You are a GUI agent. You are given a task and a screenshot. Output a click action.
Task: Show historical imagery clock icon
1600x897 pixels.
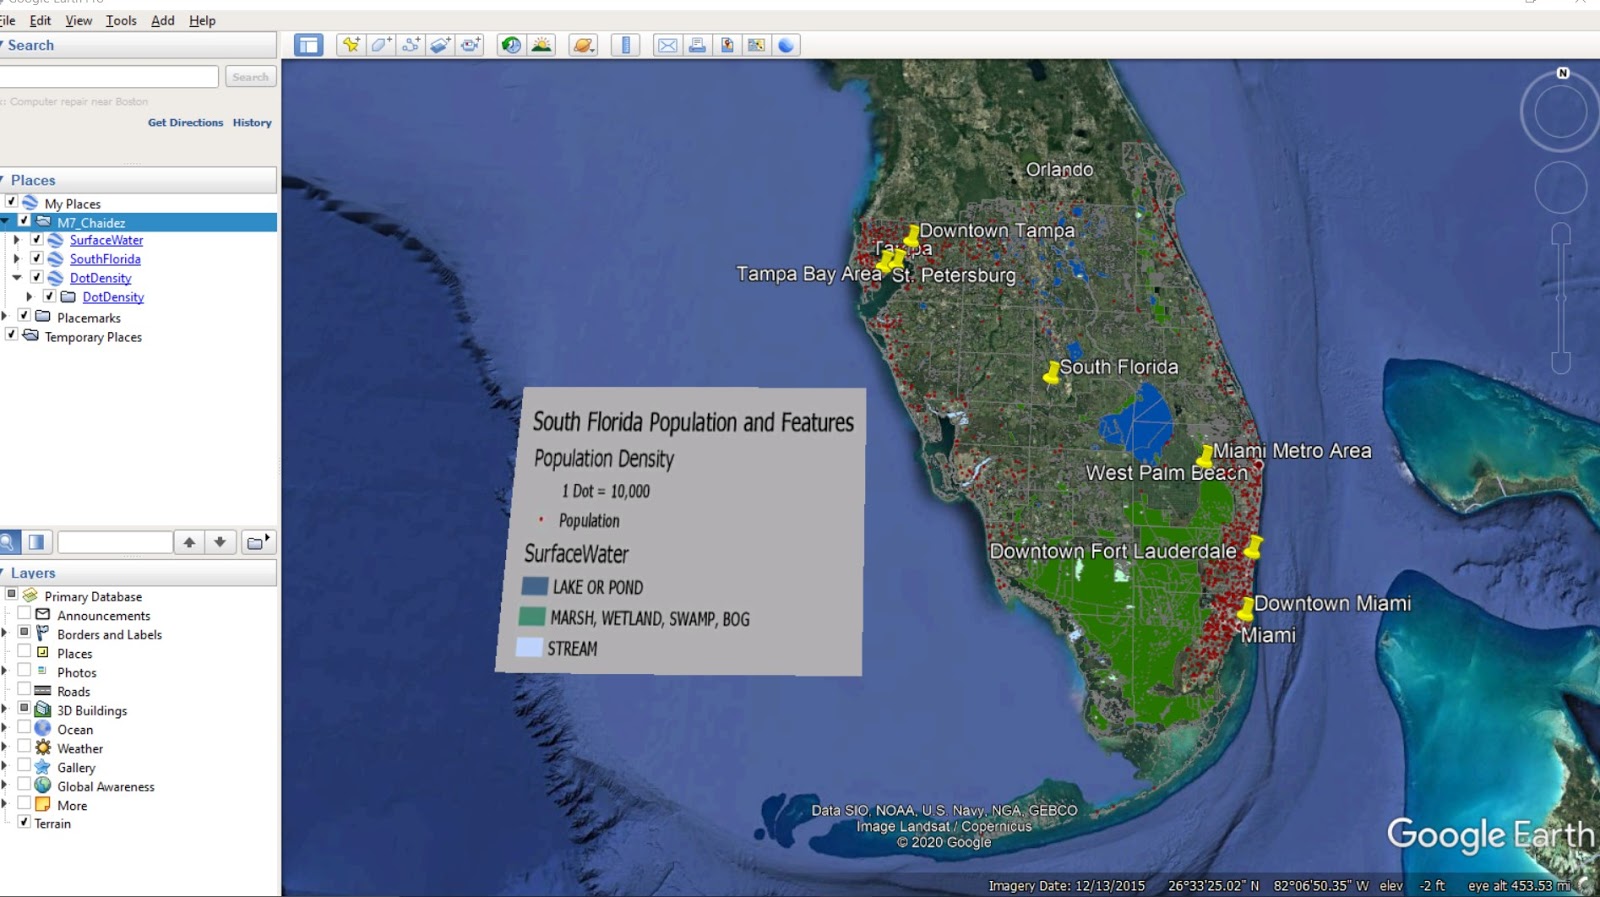(511, 45)
